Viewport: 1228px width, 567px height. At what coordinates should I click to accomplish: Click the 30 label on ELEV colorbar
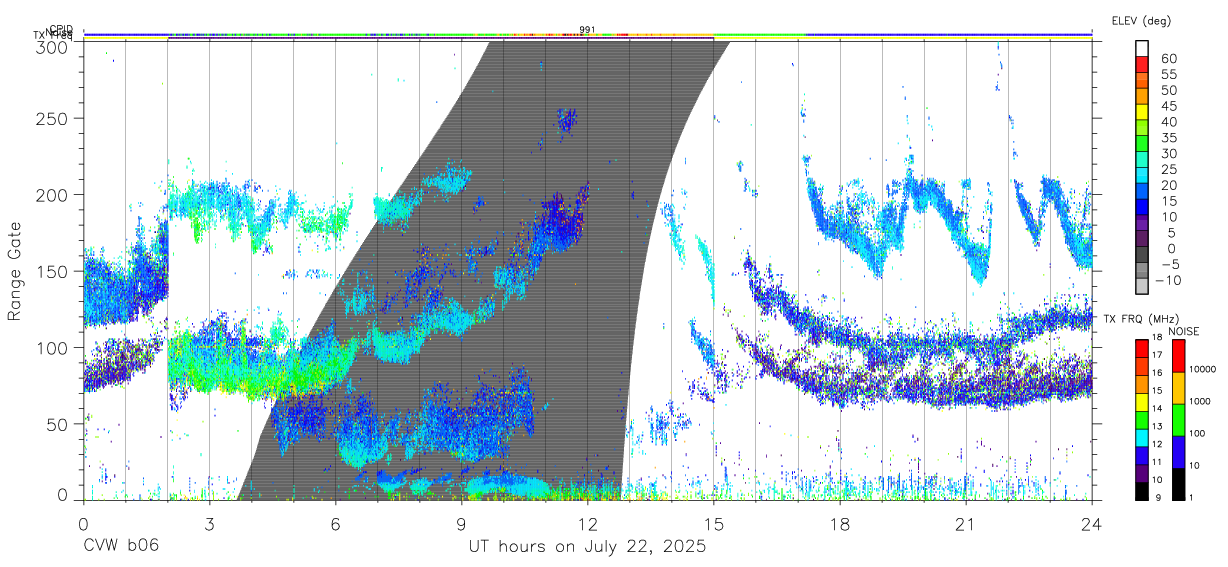coord(1169,153)
